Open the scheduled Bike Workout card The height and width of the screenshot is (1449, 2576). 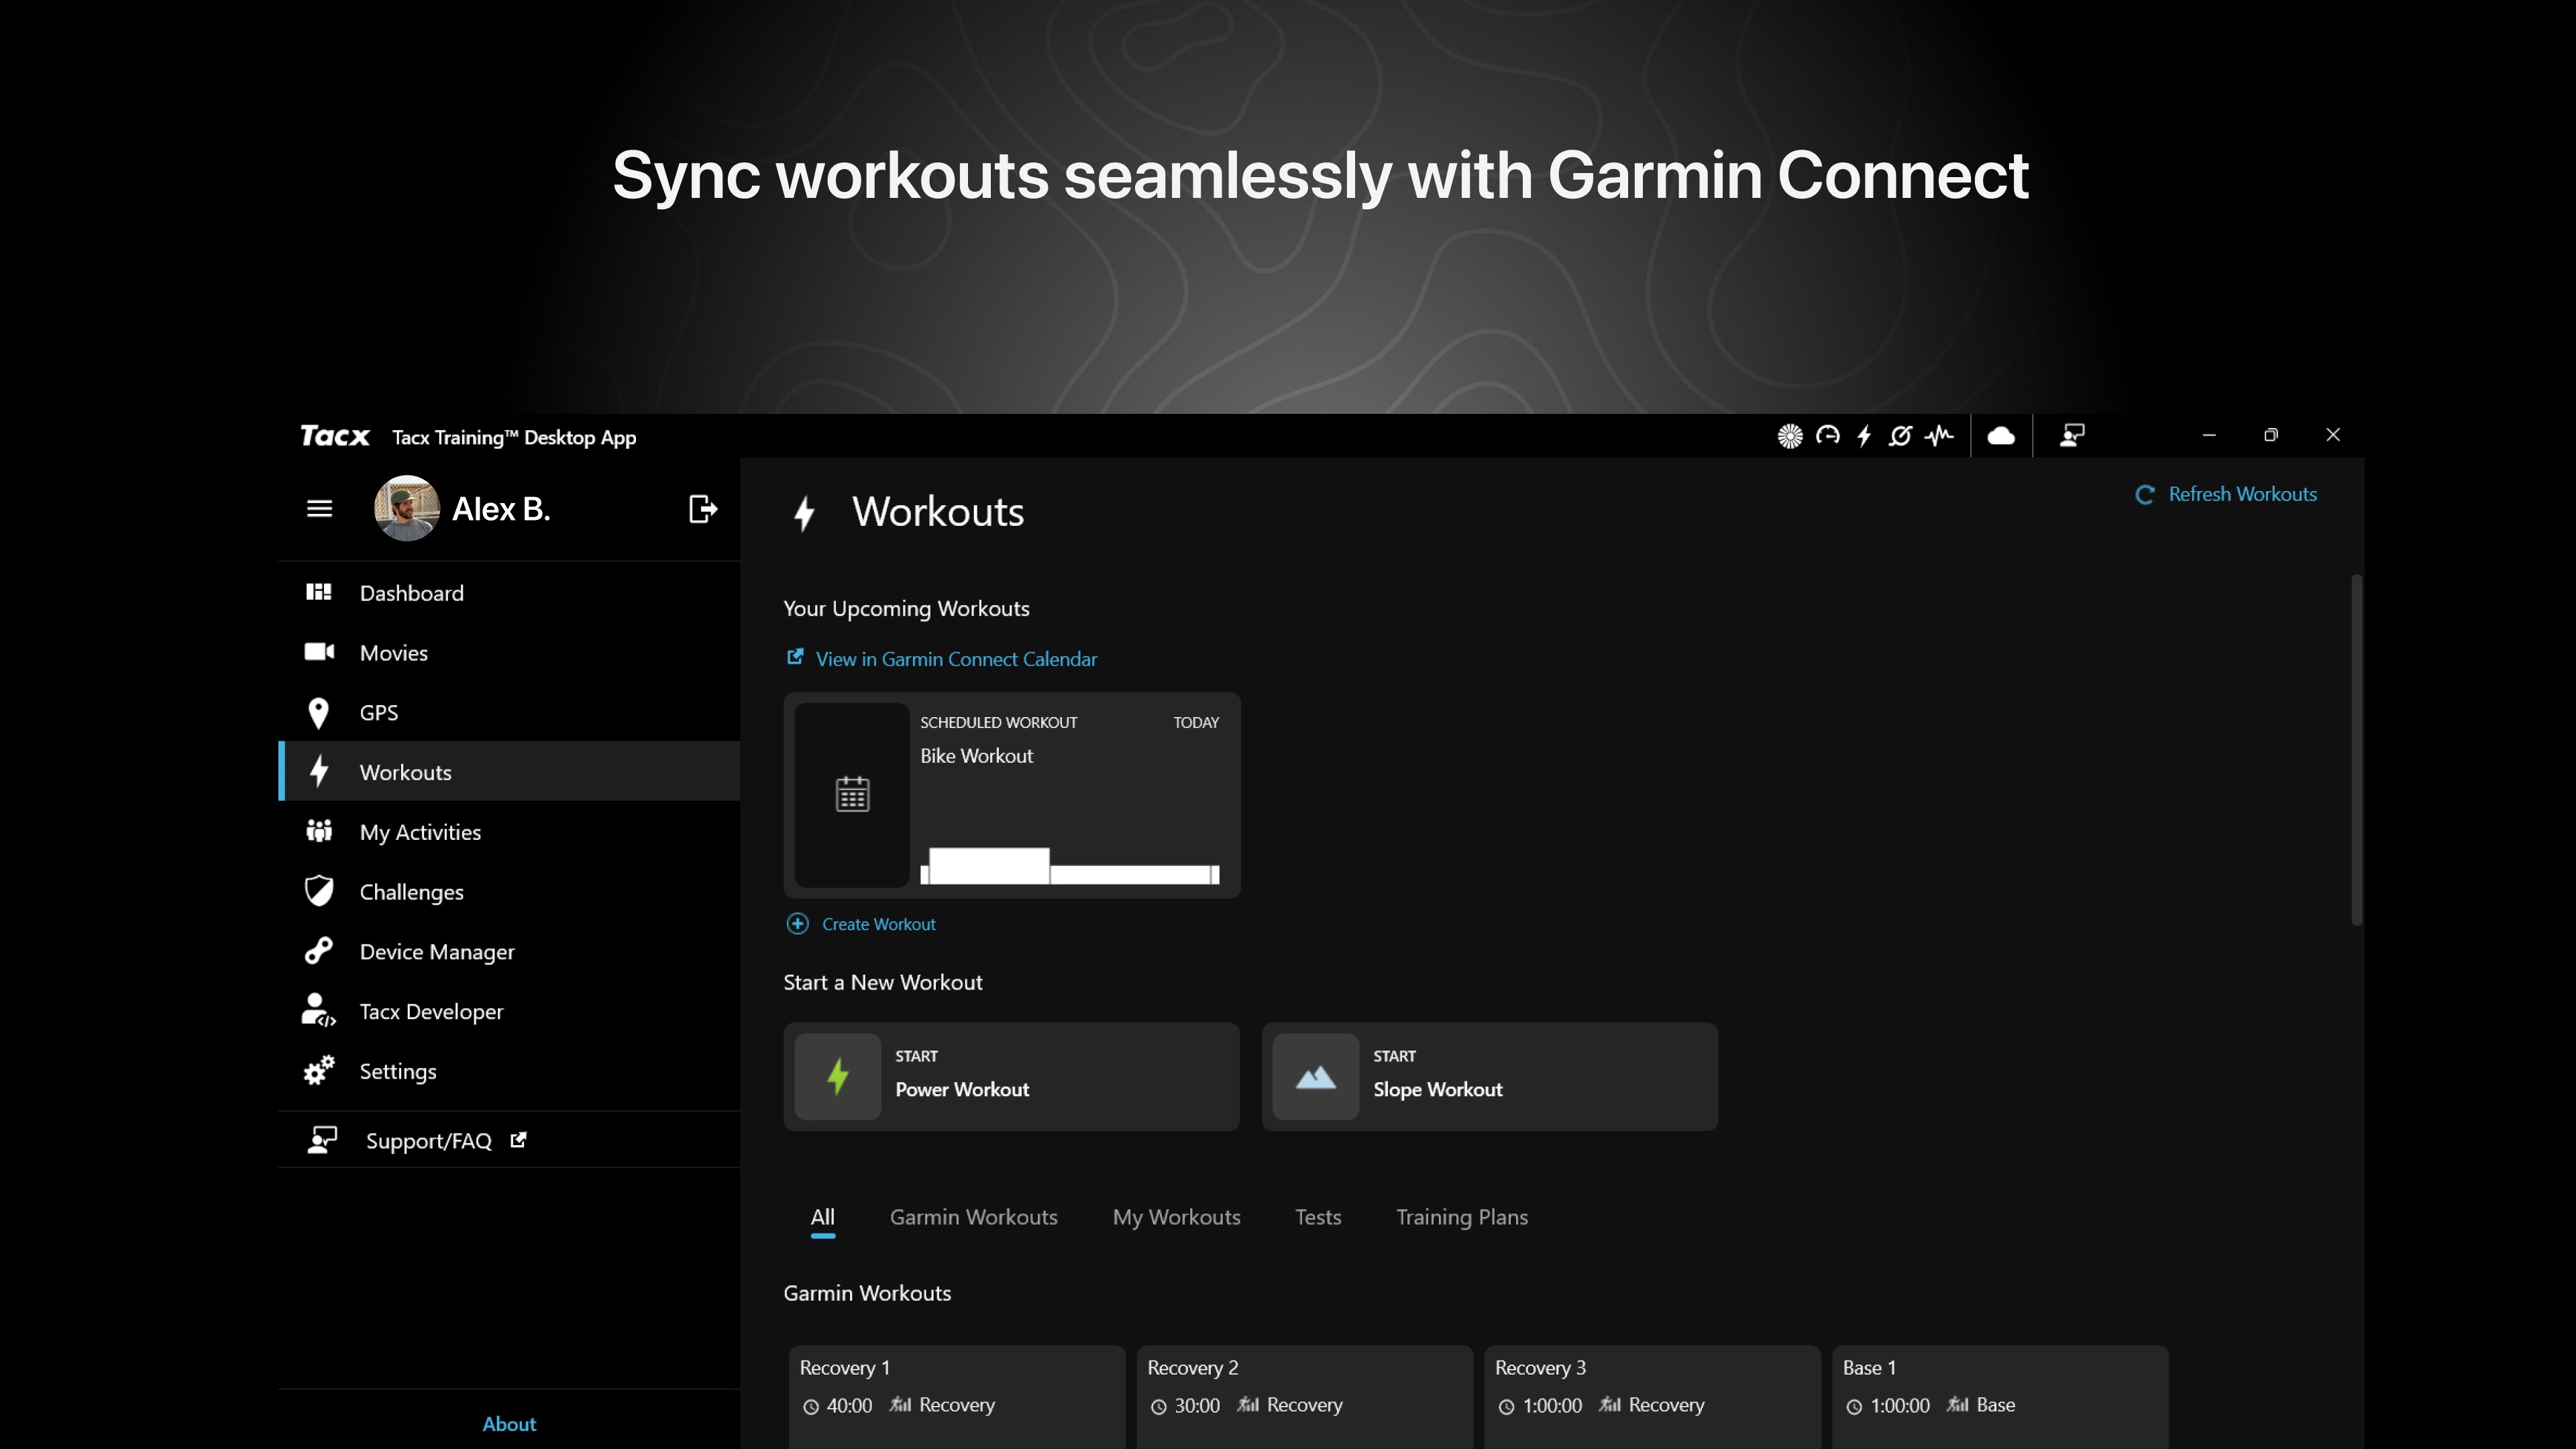[1012, 795]
